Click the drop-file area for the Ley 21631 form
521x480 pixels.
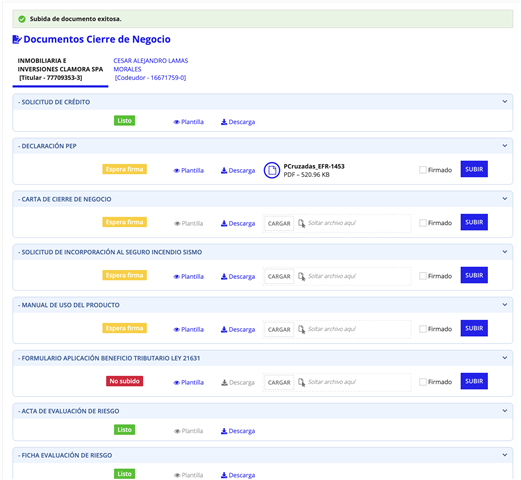[337, 382]
